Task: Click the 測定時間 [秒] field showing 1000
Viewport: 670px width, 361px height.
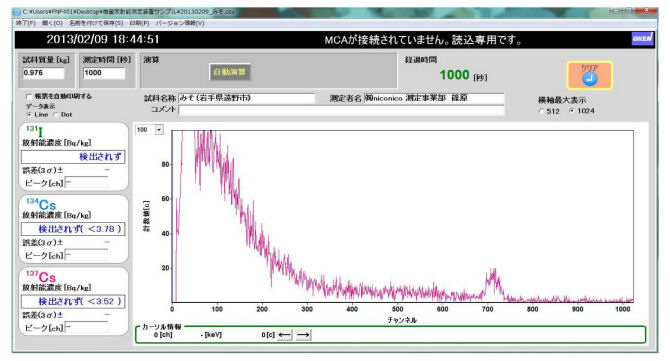Action: point(104,73)
